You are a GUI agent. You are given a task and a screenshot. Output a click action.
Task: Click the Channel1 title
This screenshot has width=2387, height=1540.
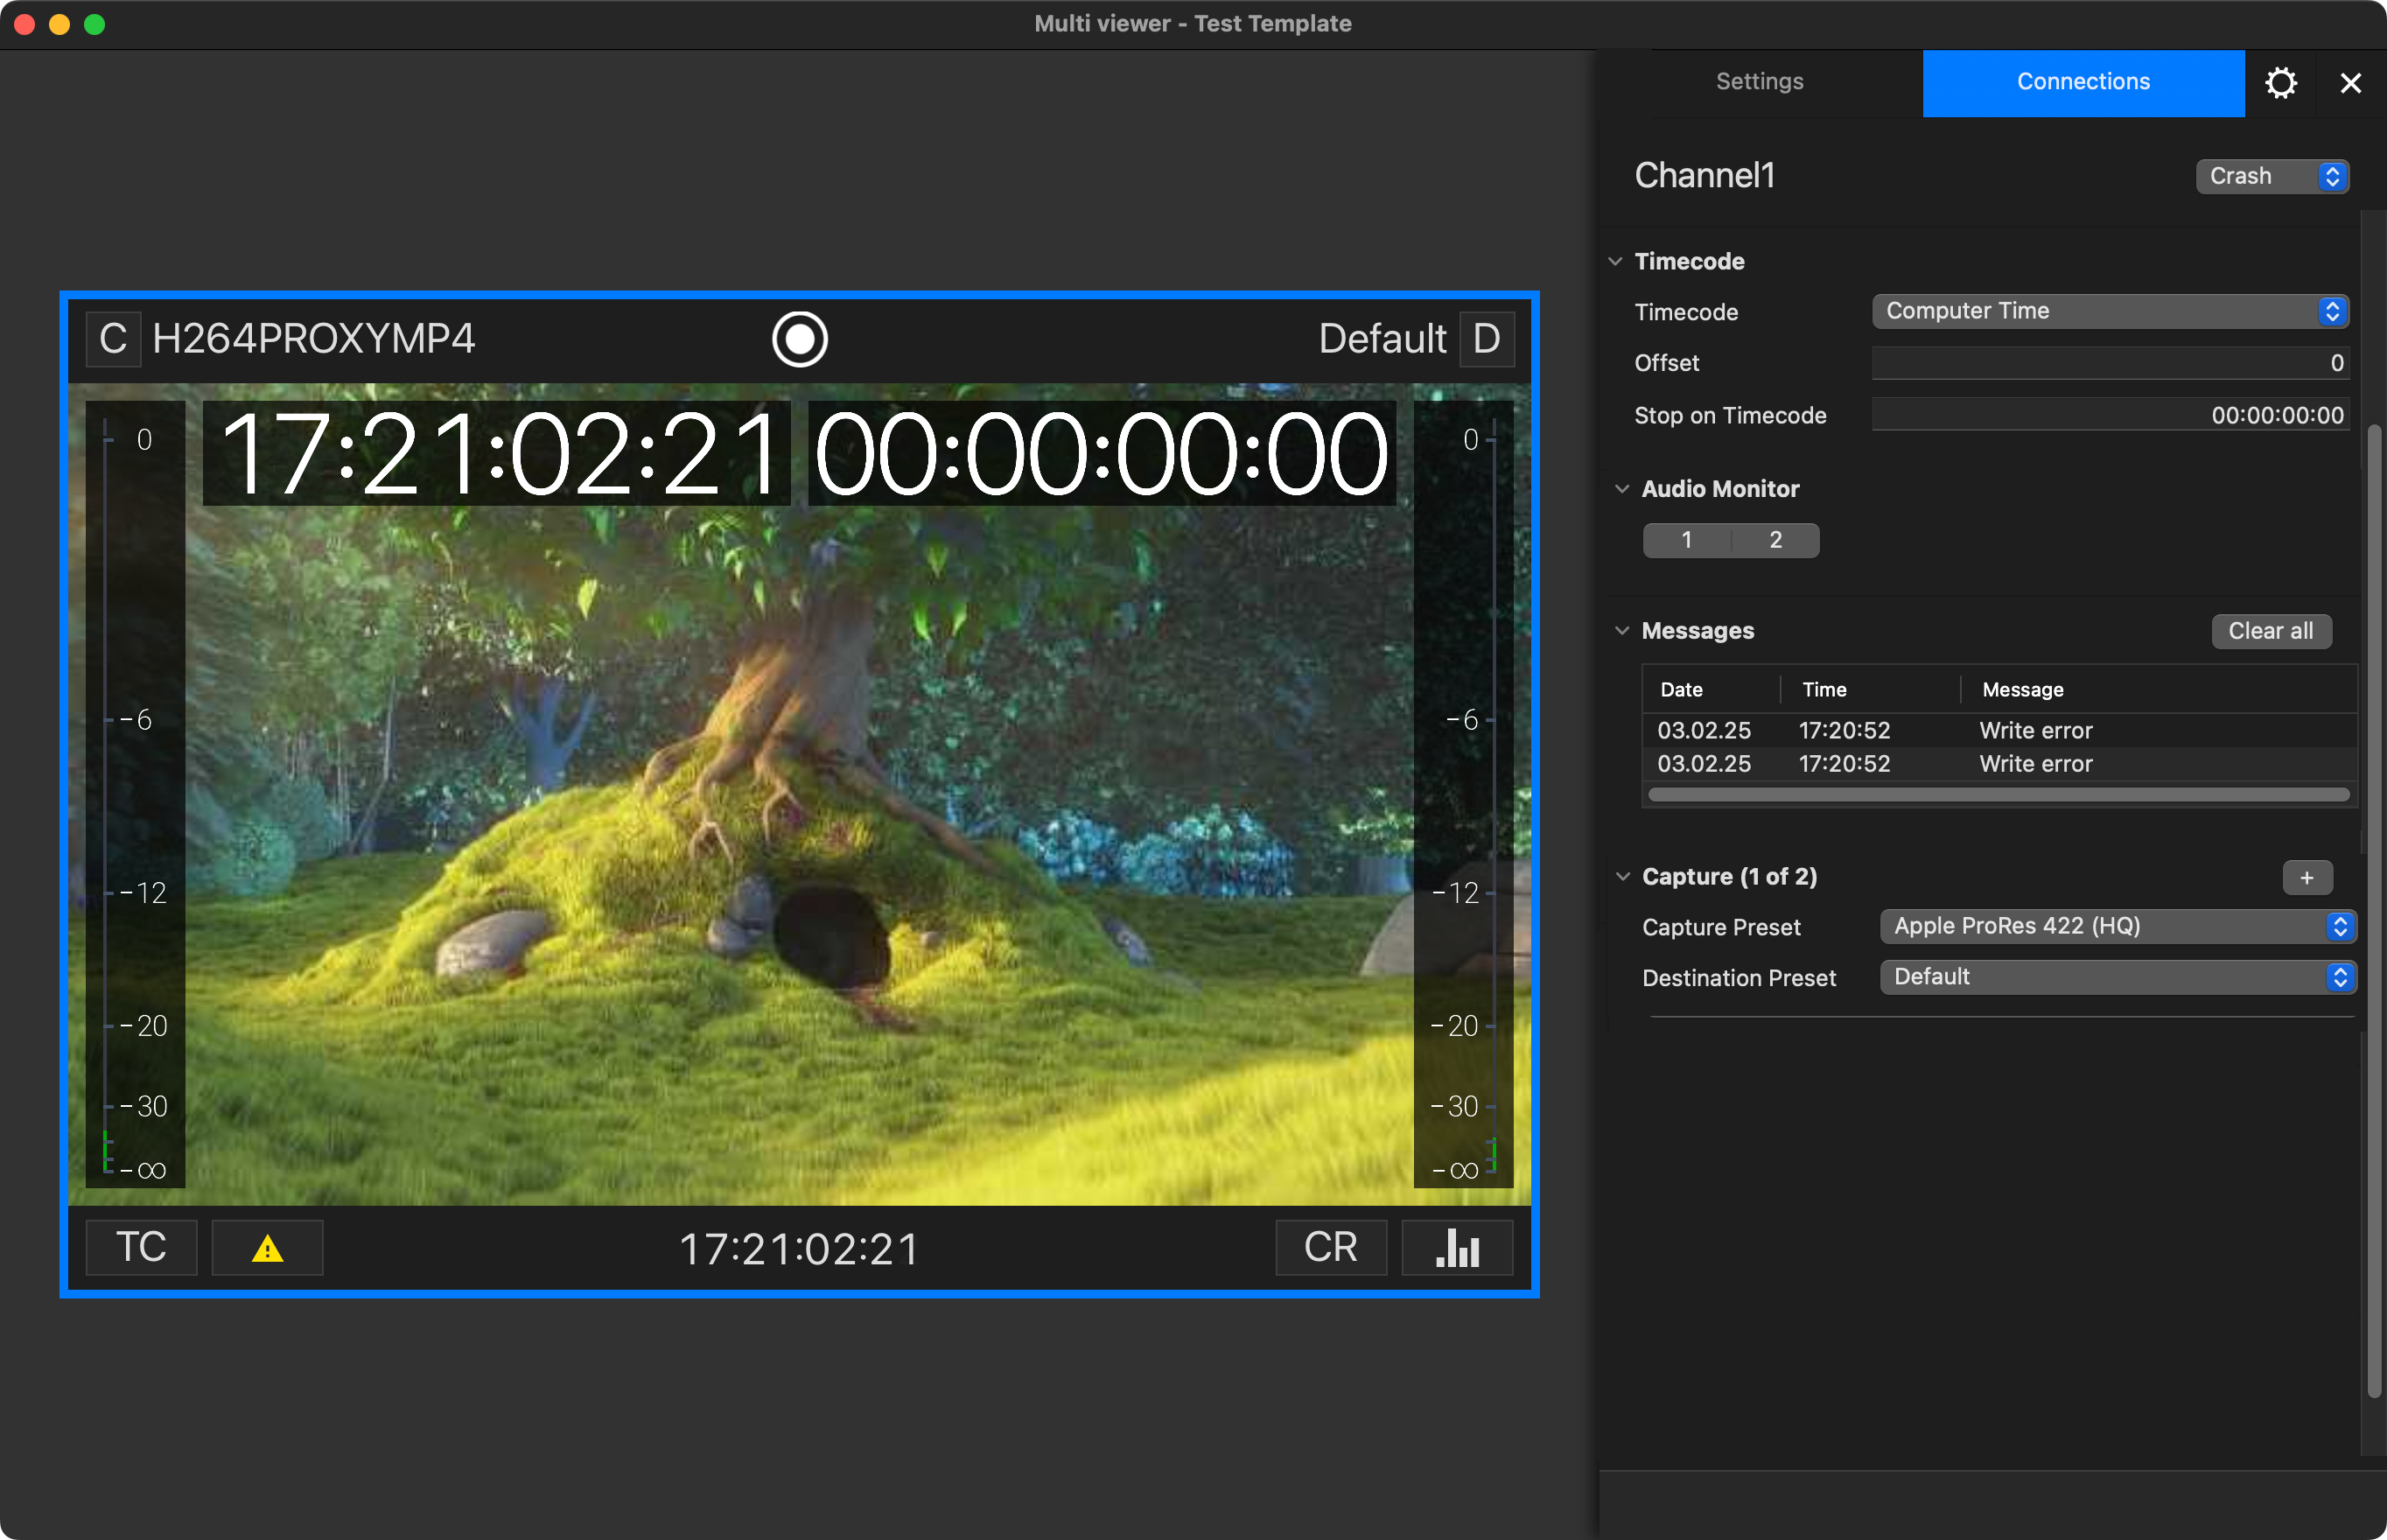[x=1704, y=176]
